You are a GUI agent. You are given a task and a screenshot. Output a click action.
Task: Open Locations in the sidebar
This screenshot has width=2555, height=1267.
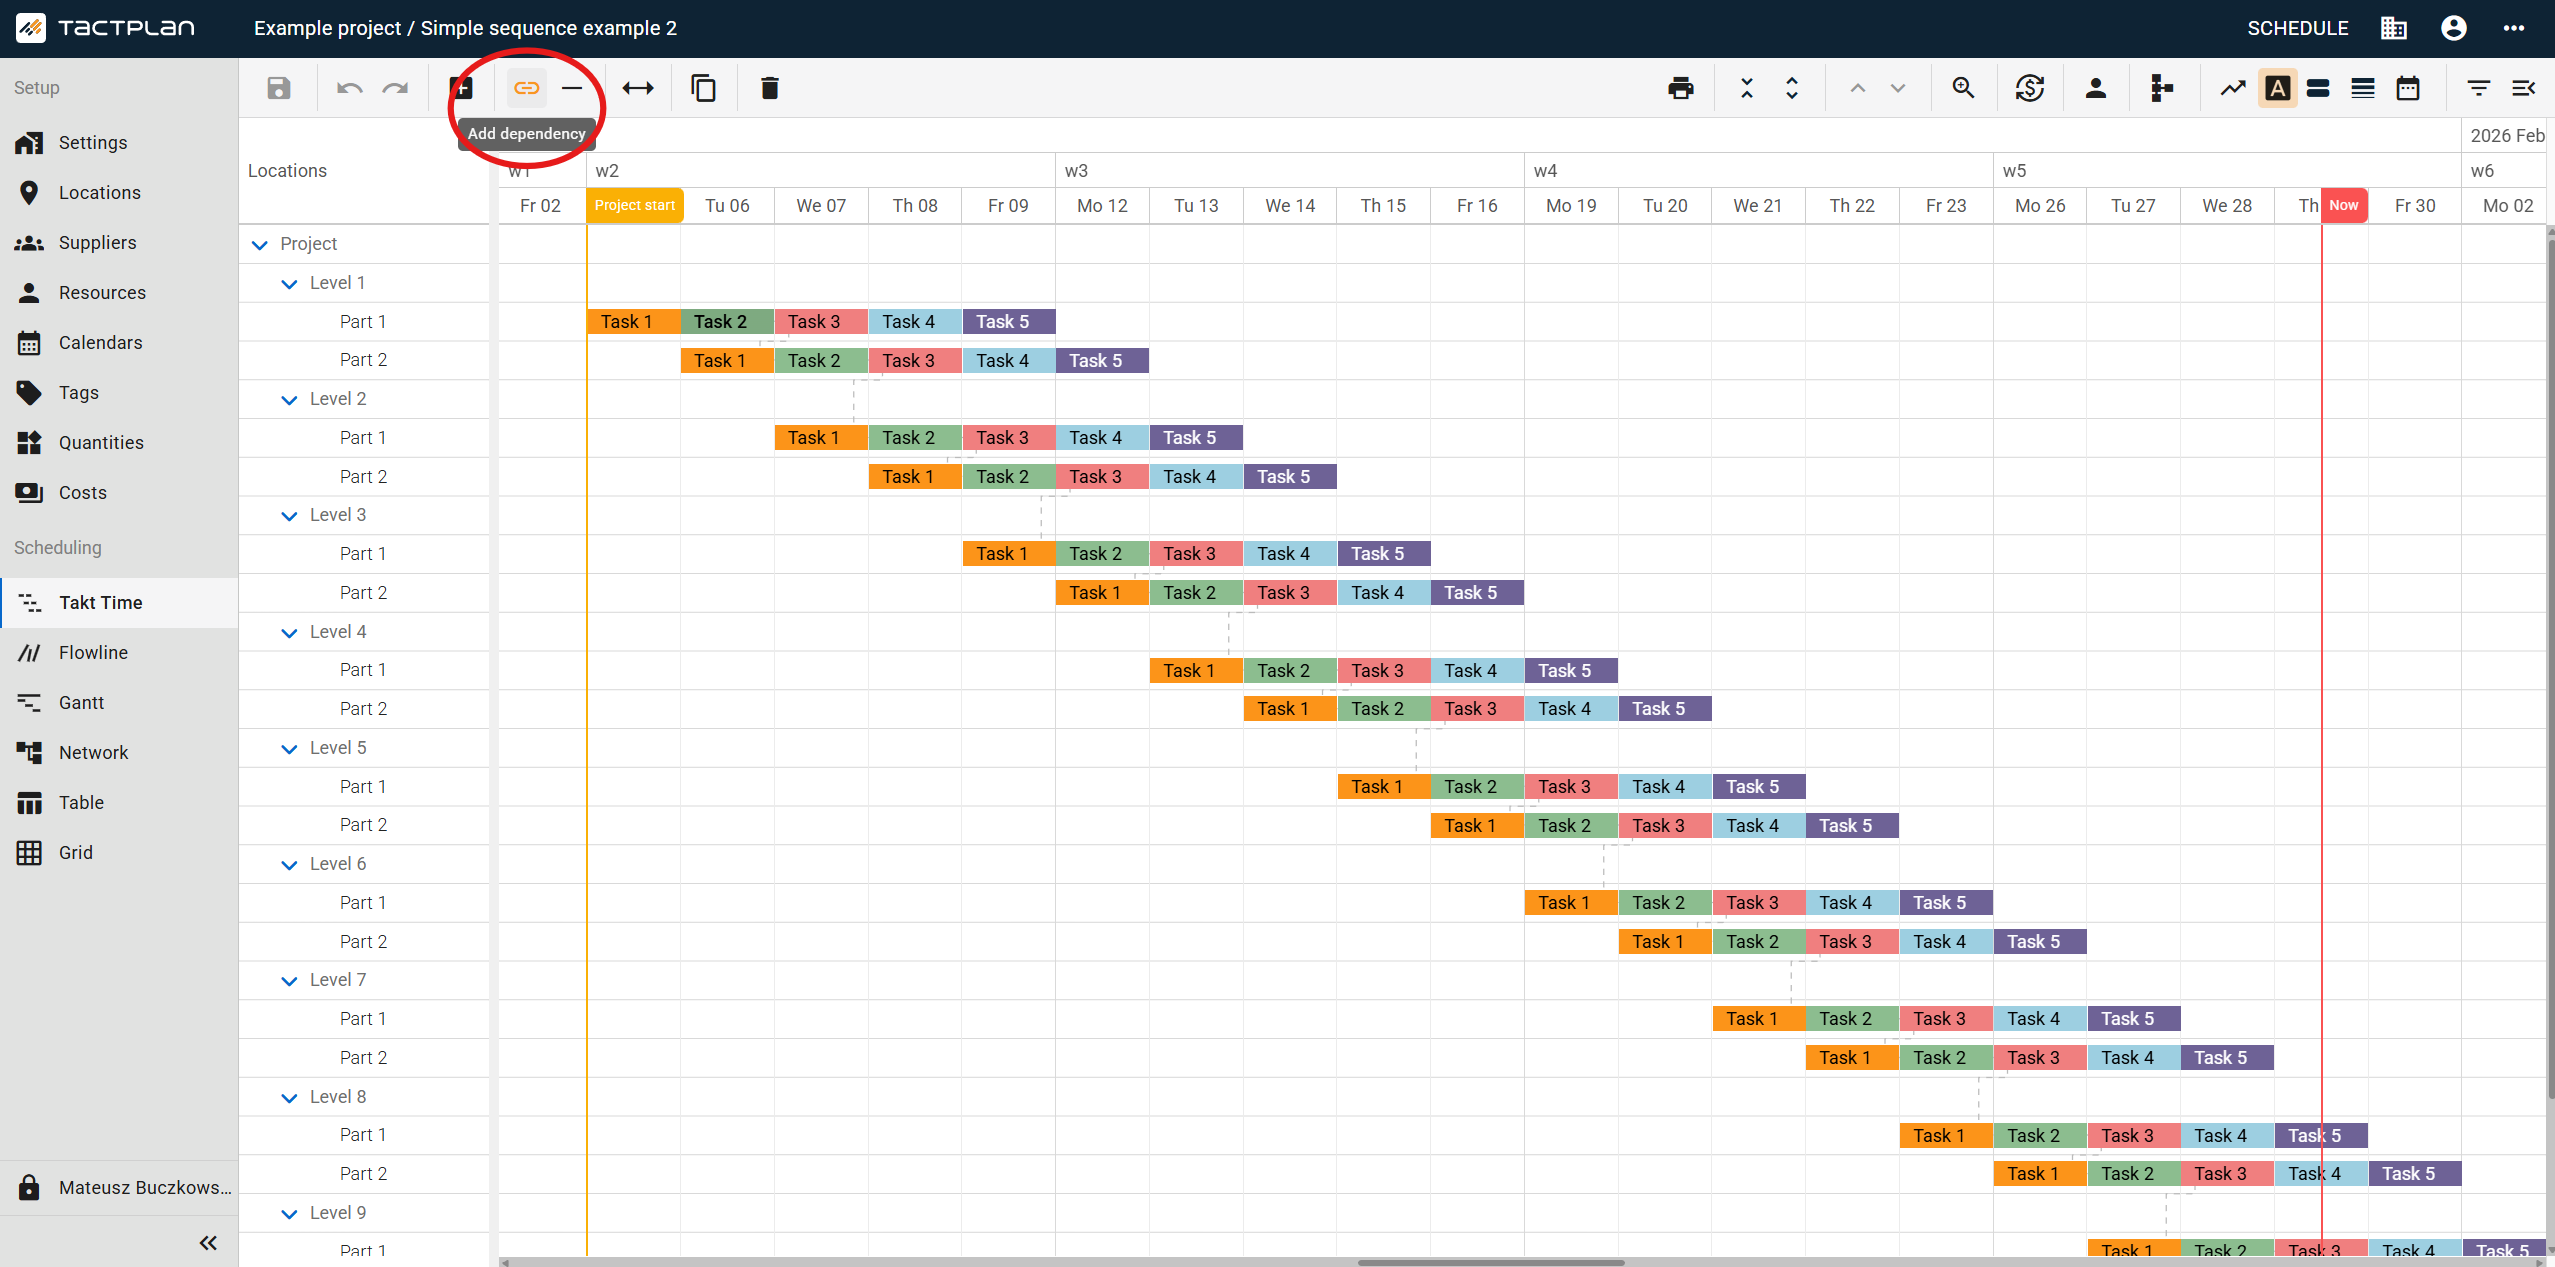point(119,193)
